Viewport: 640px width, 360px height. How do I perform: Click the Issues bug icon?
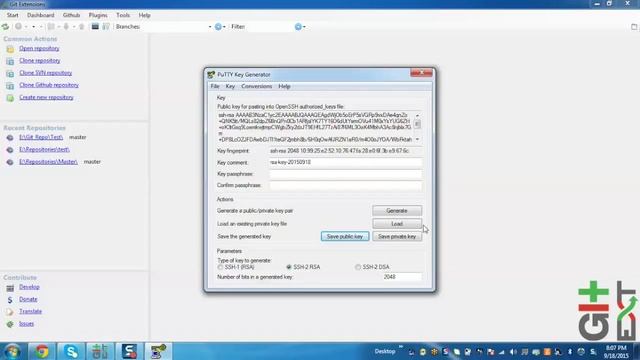(10, 324)
